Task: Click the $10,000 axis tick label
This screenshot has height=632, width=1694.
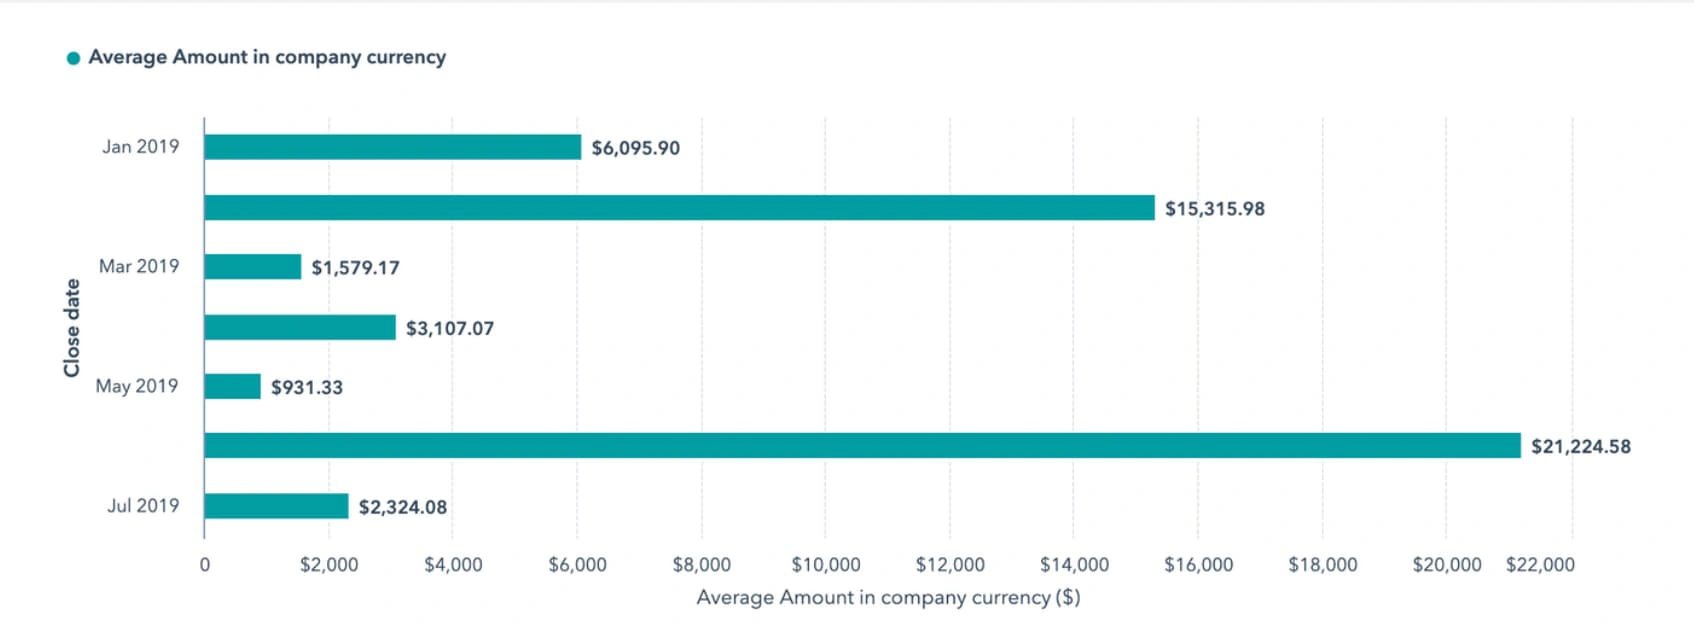Action: pos(825,565)
